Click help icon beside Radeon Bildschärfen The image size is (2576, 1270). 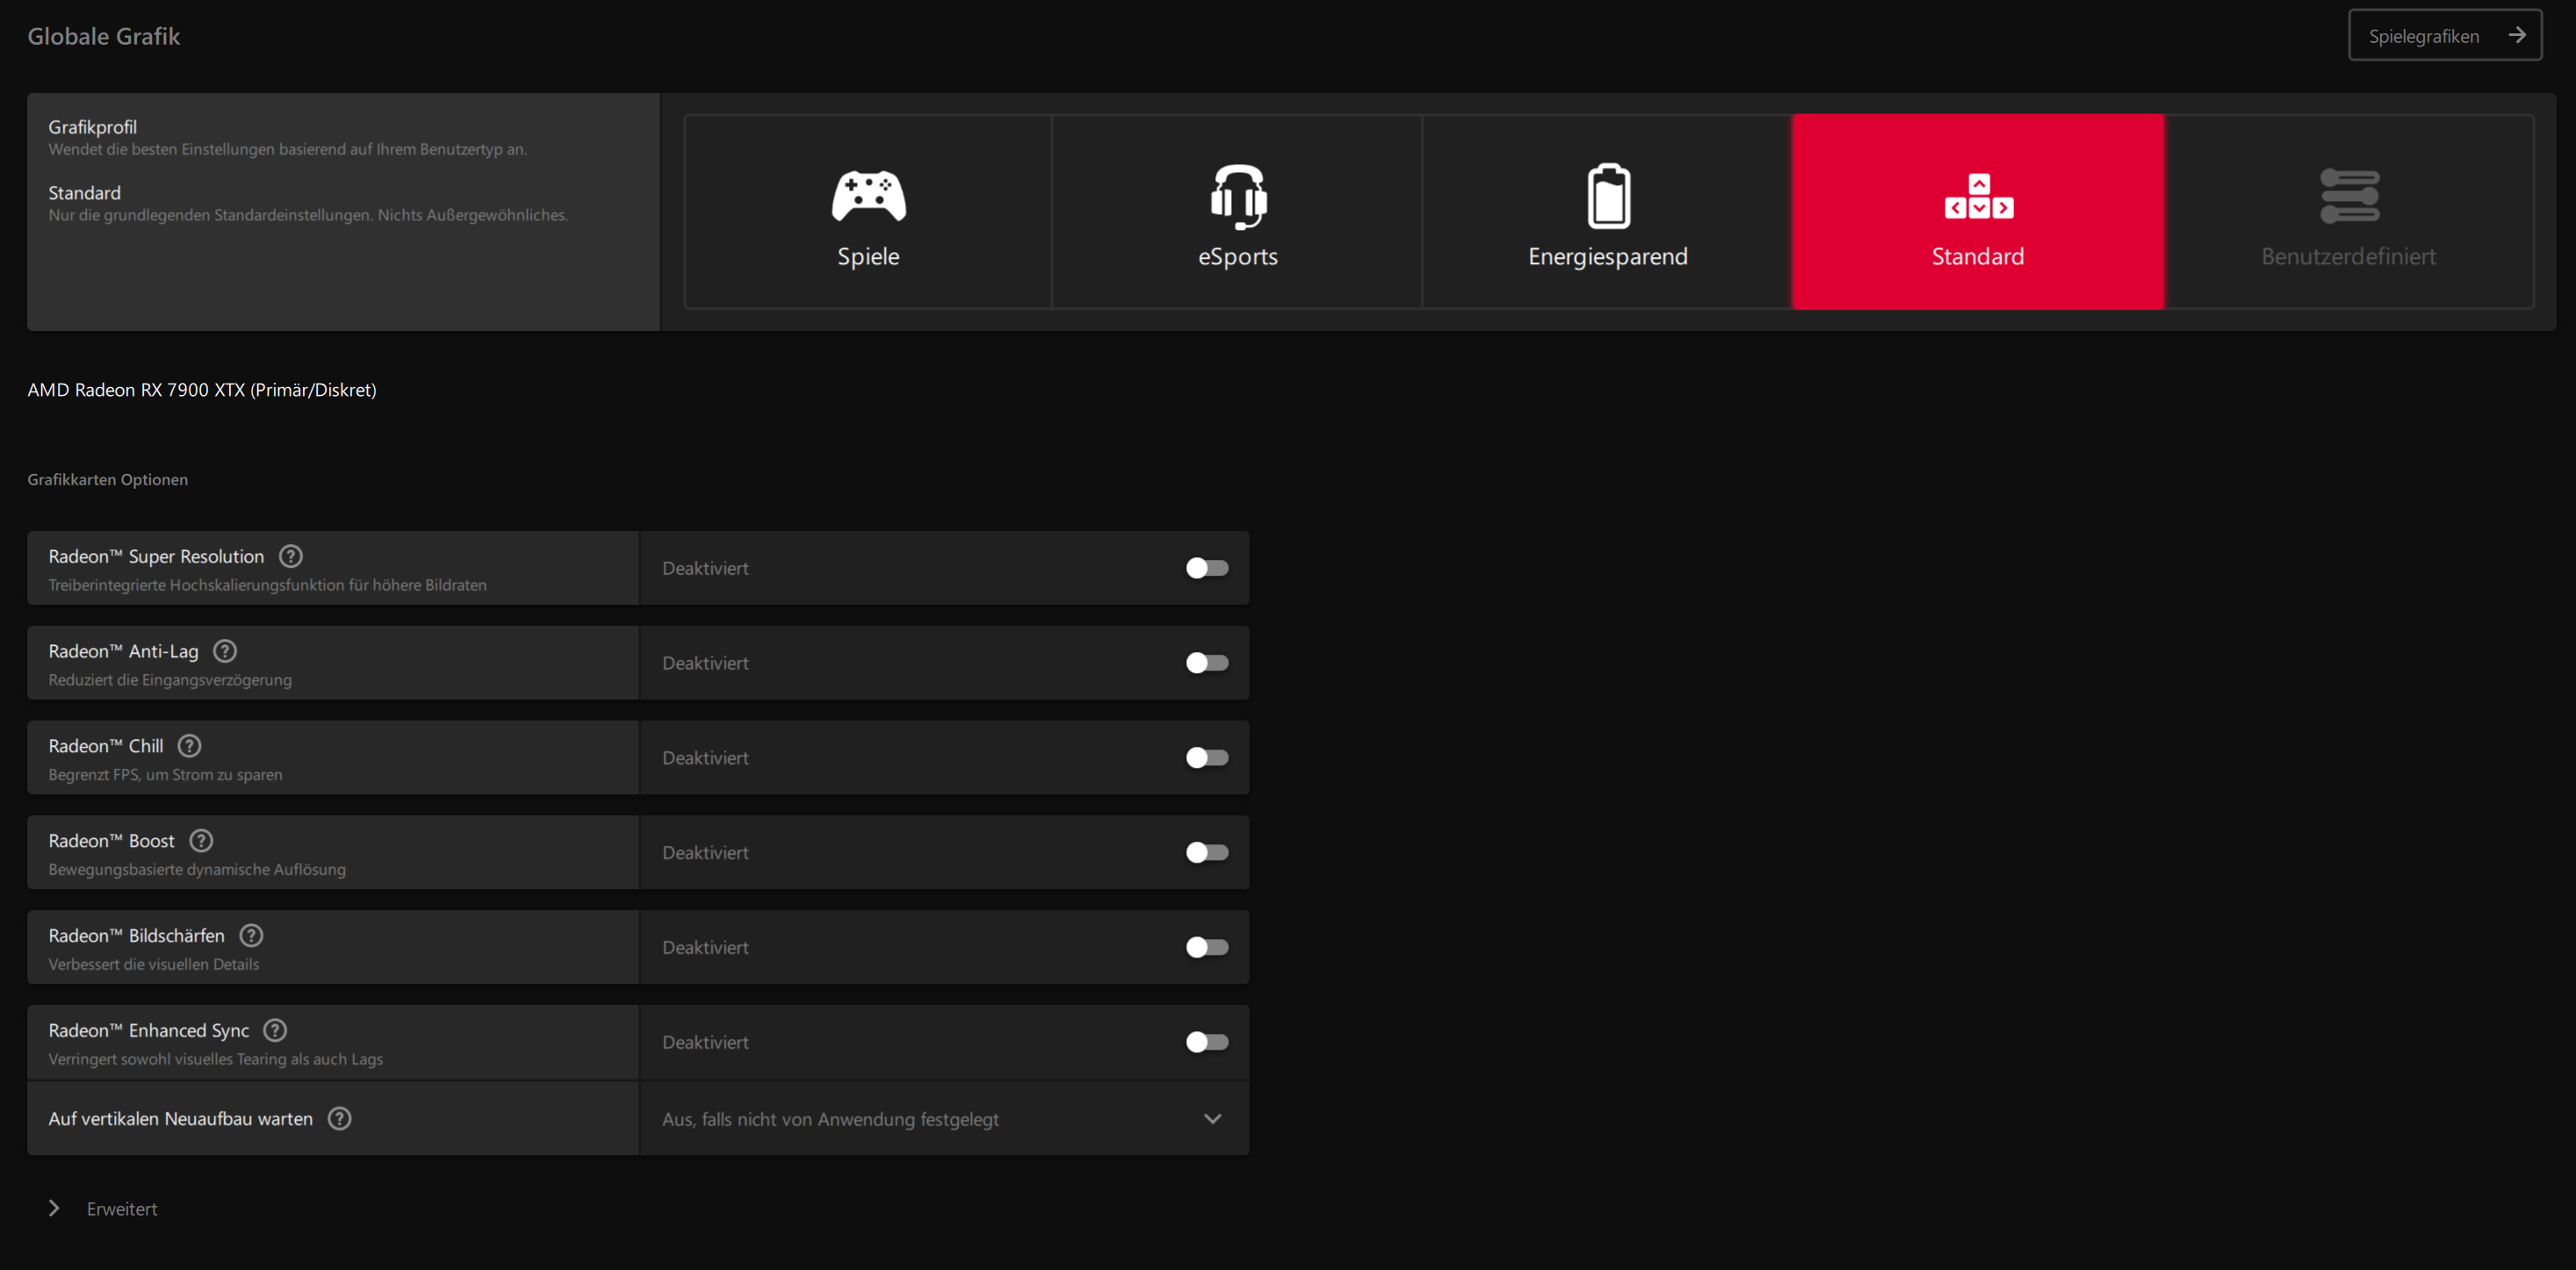point(251,936)
